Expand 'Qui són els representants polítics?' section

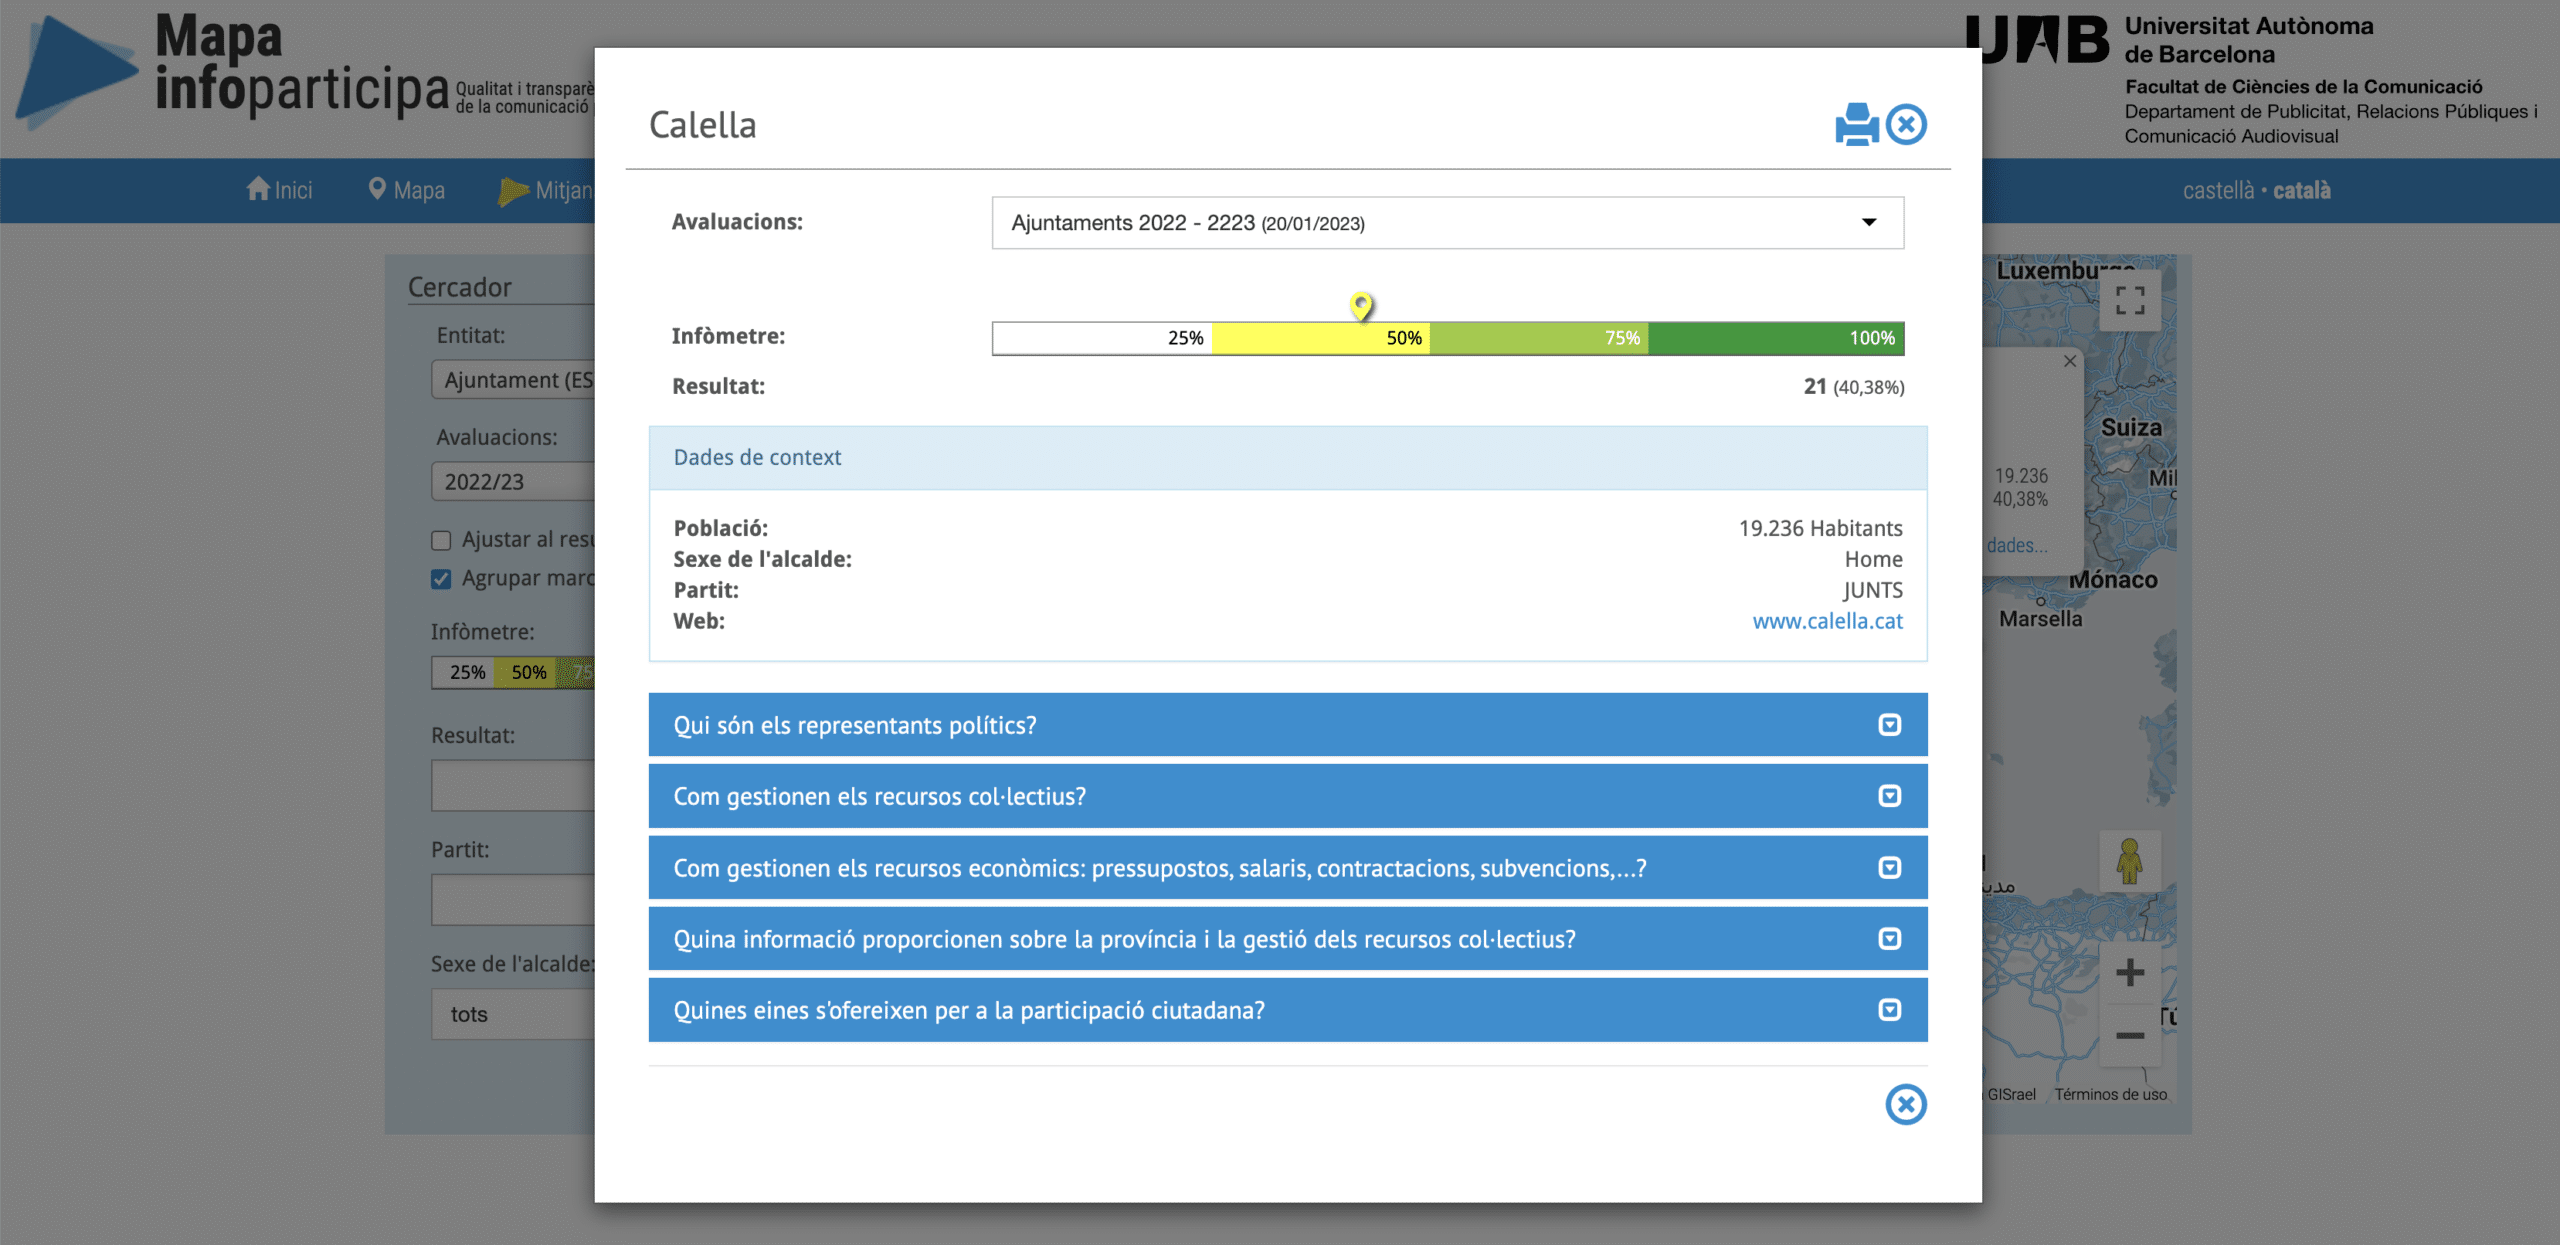(1288, 724)
